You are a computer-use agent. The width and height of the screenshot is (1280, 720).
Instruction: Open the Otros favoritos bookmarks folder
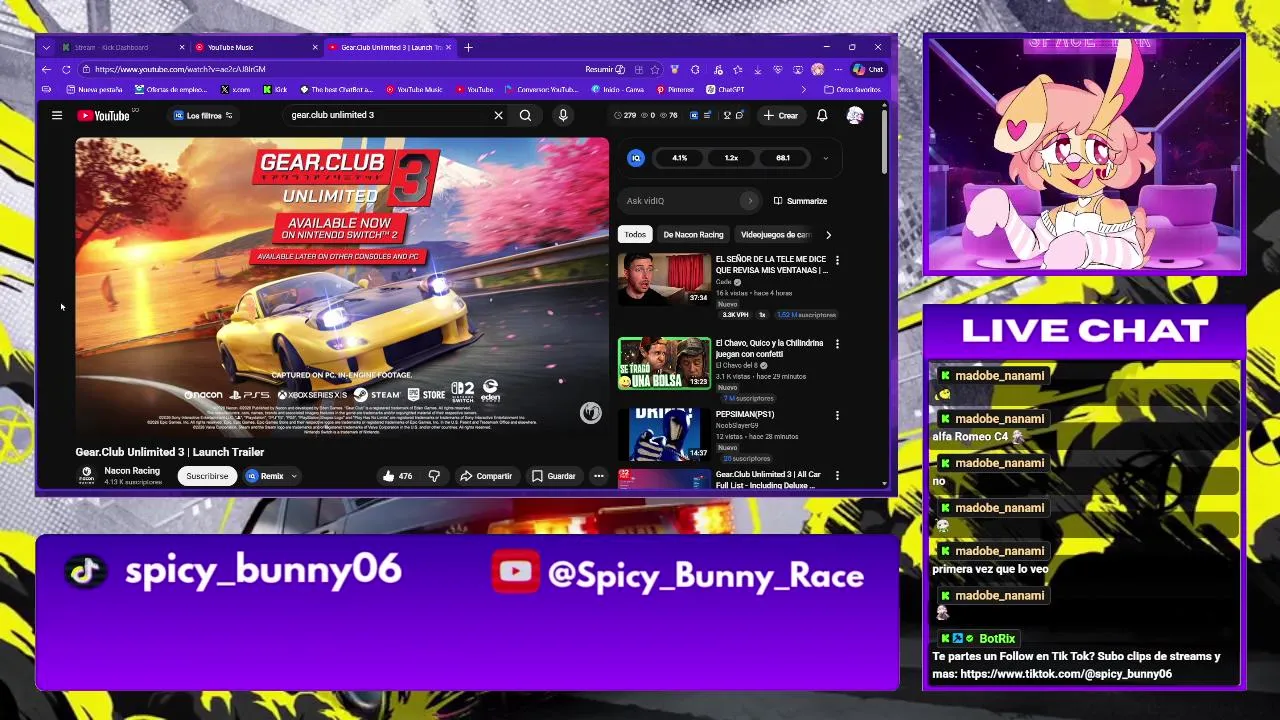(x=852, y=90)
